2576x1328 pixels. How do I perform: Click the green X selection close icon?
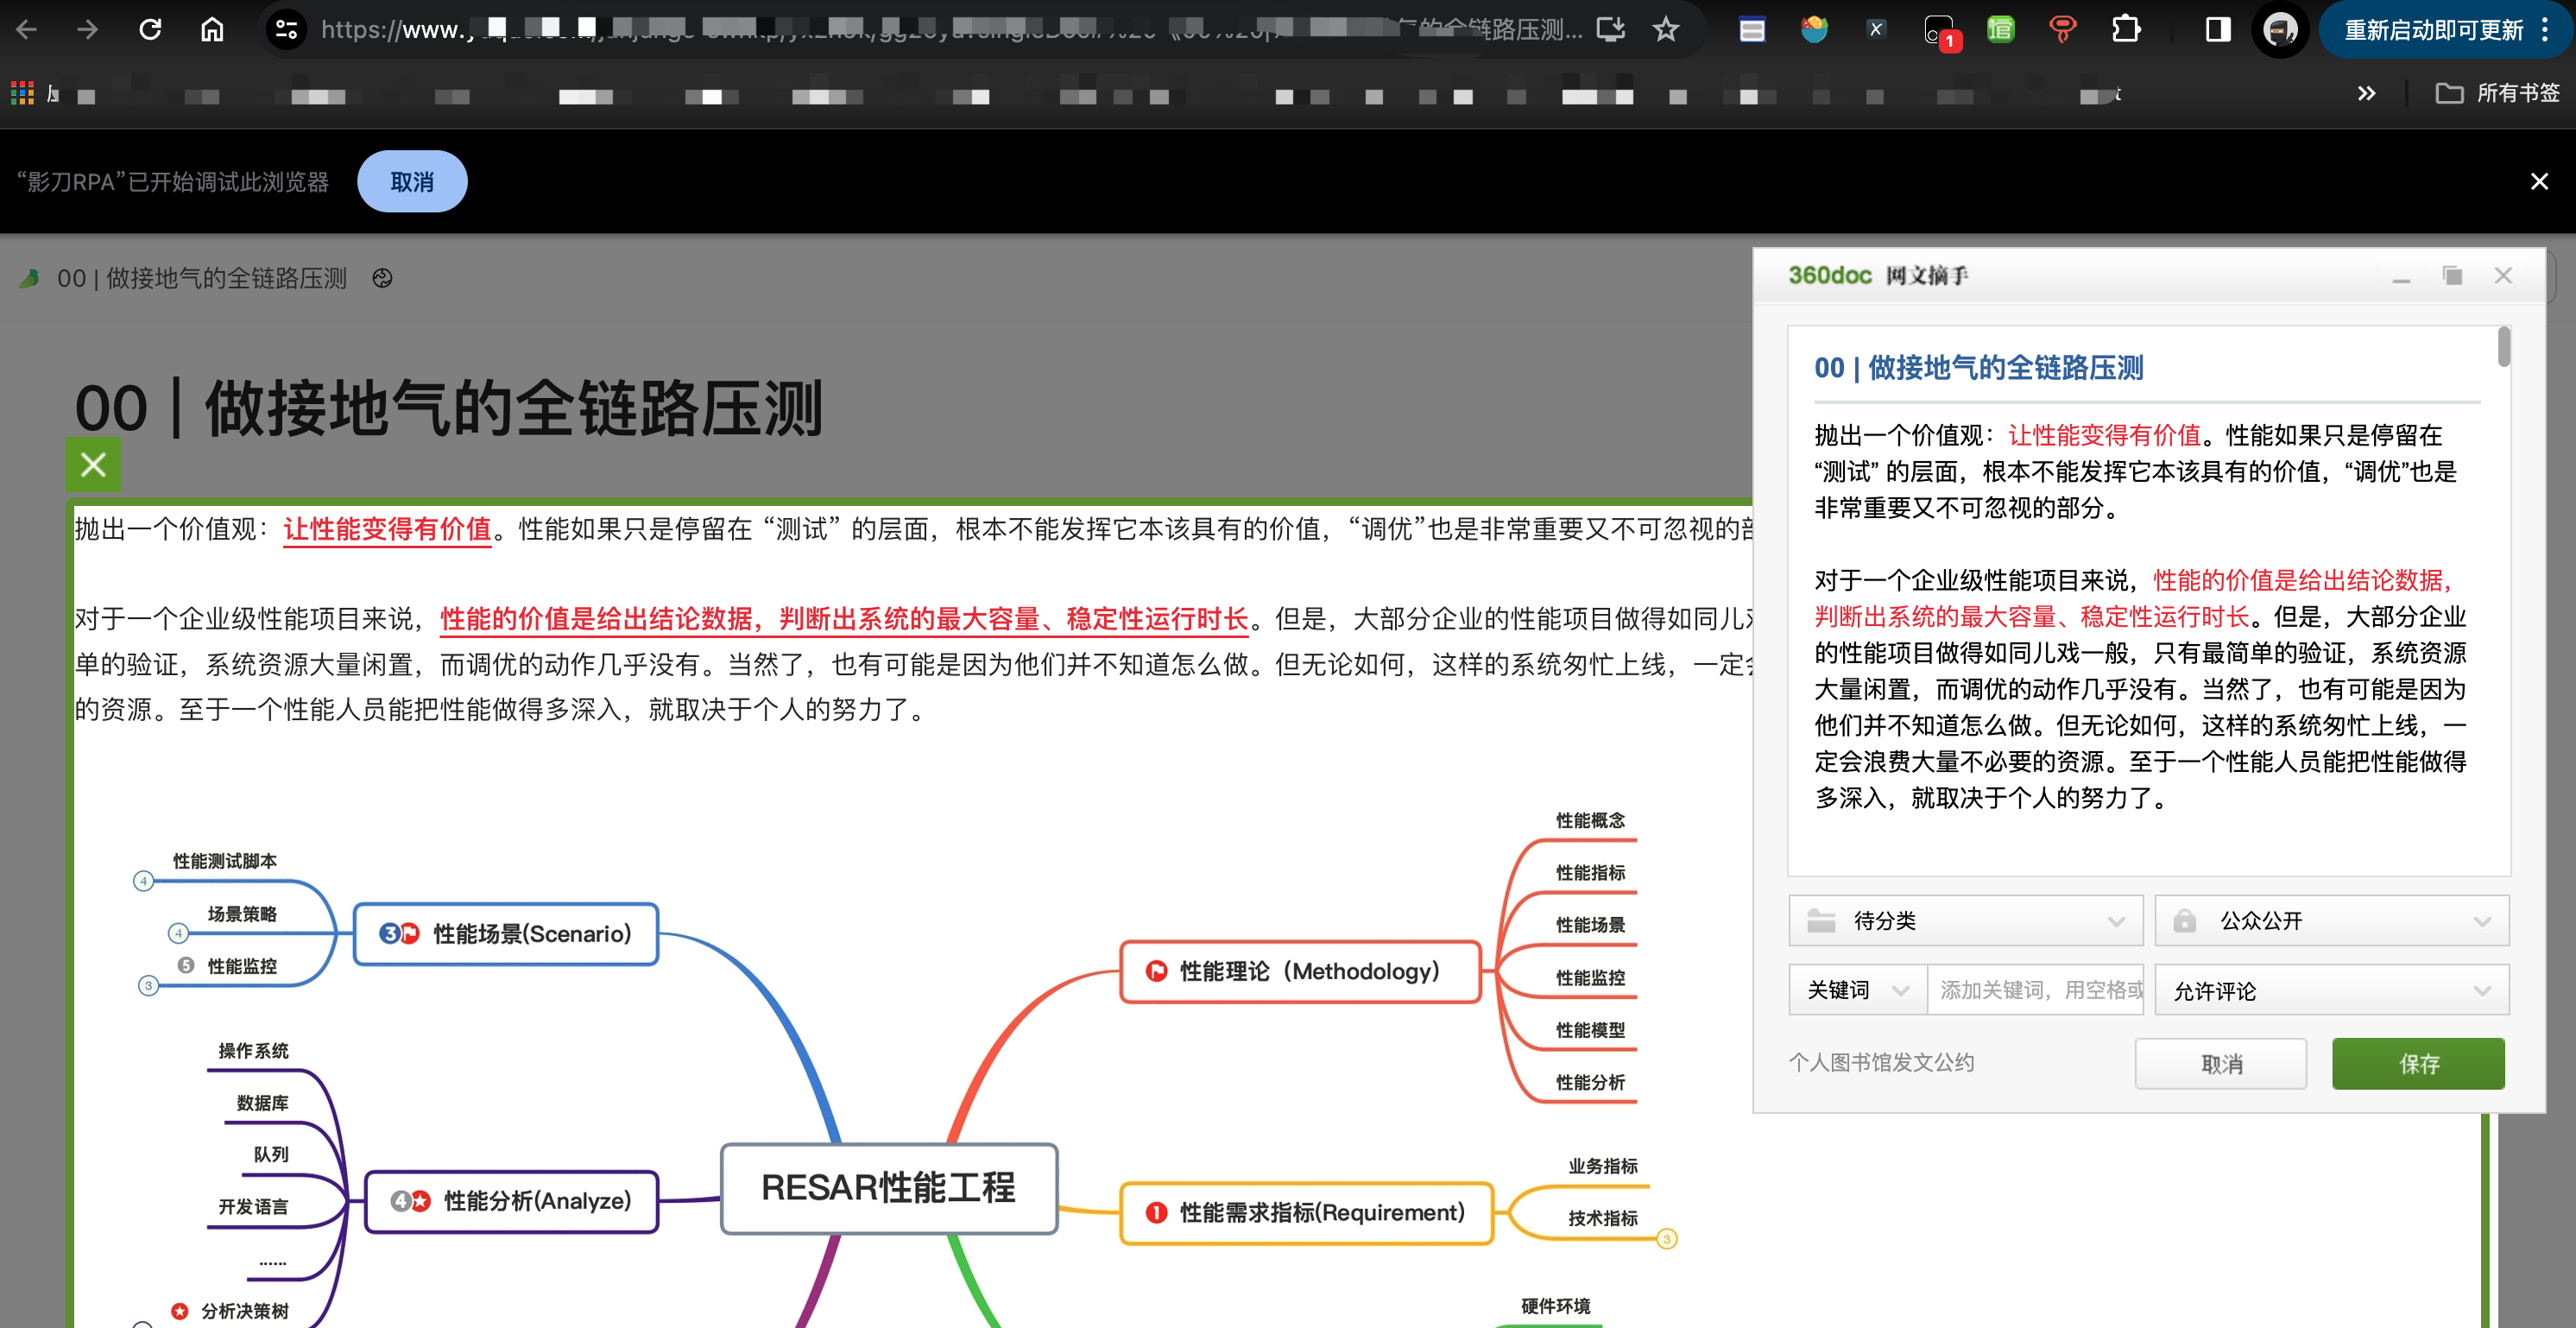(x=93, y=465)
